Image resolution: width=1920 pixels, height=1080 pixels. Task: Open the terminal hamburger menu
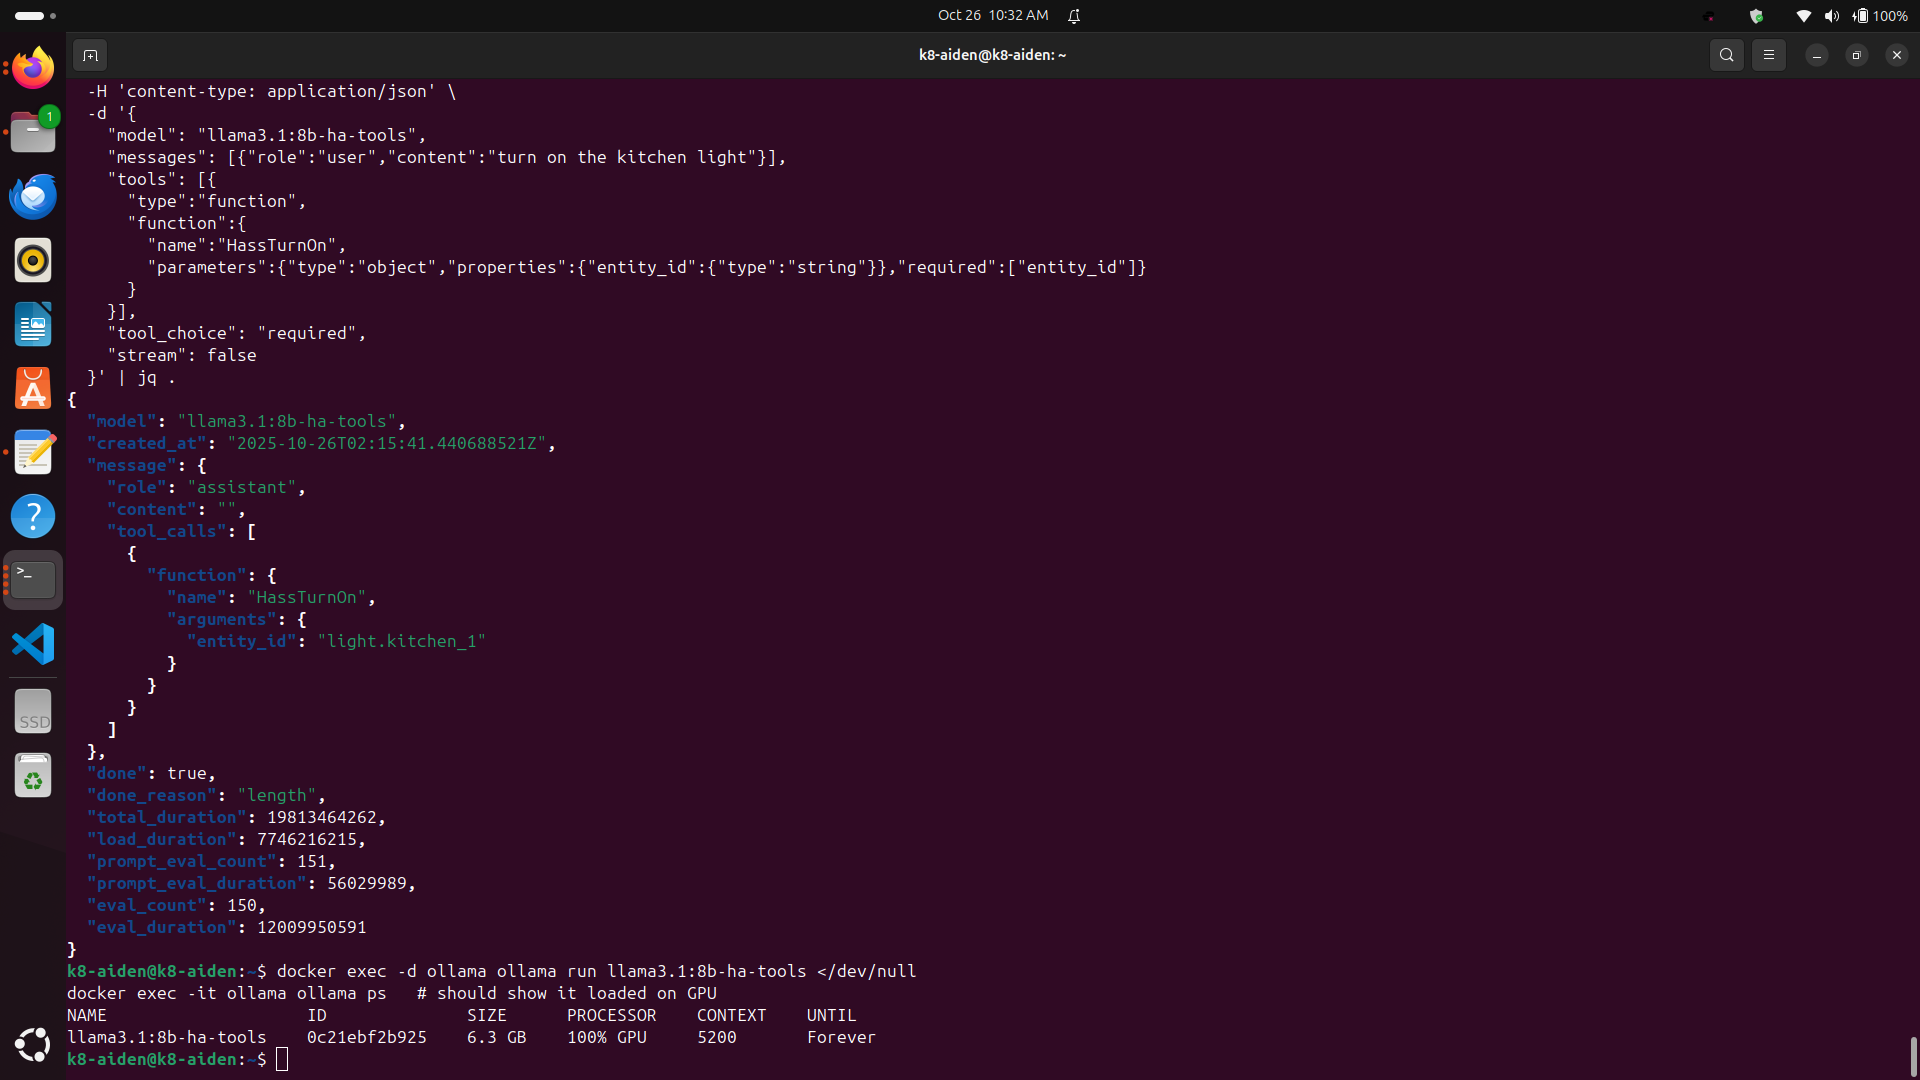[1768, 55]
